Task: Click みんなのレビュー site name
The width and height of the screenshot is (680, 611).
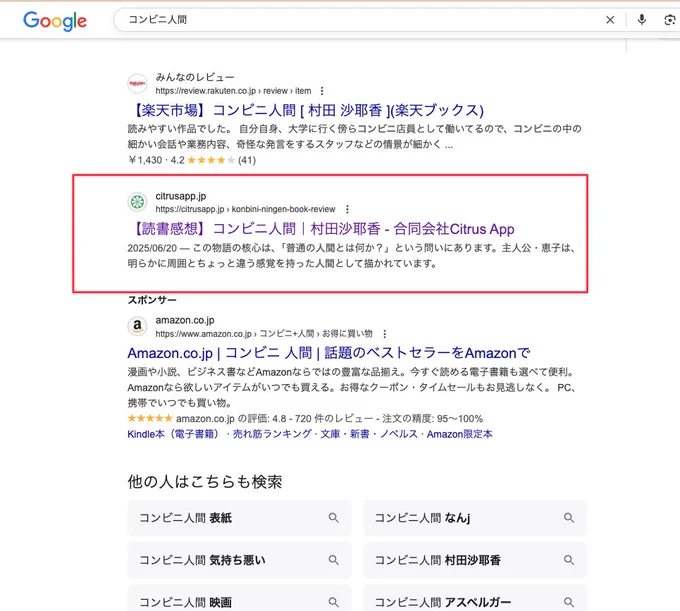Action: (195, 77)
